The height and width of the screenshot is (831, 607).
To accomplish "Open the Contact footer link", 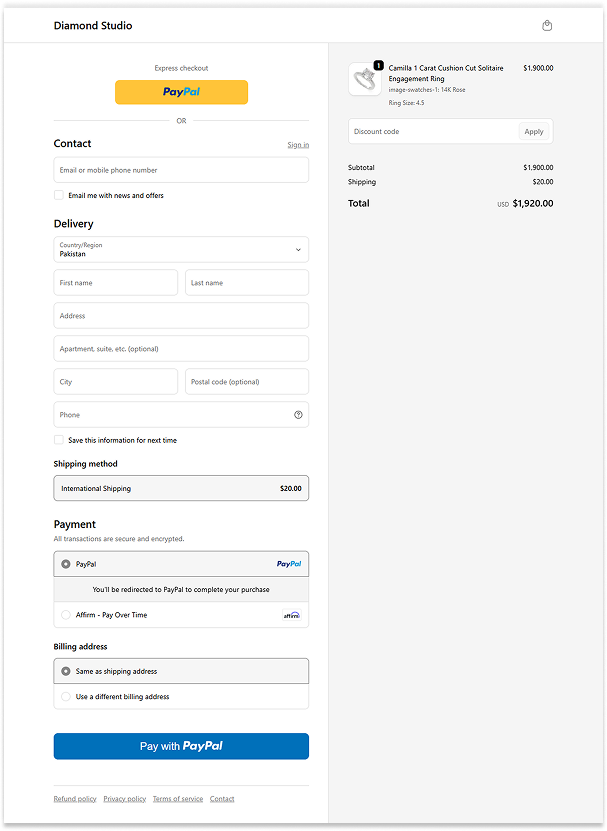I will (222, 799).
